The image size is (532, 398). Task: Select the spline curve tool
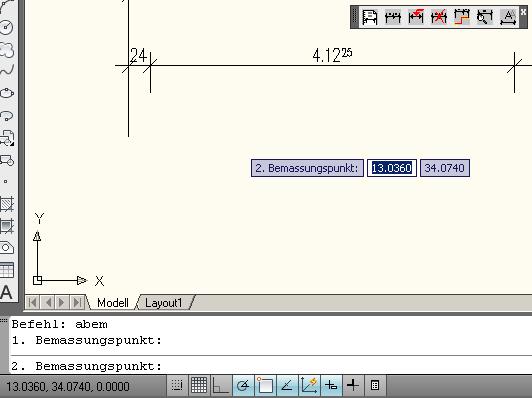(x=7, y=70)
